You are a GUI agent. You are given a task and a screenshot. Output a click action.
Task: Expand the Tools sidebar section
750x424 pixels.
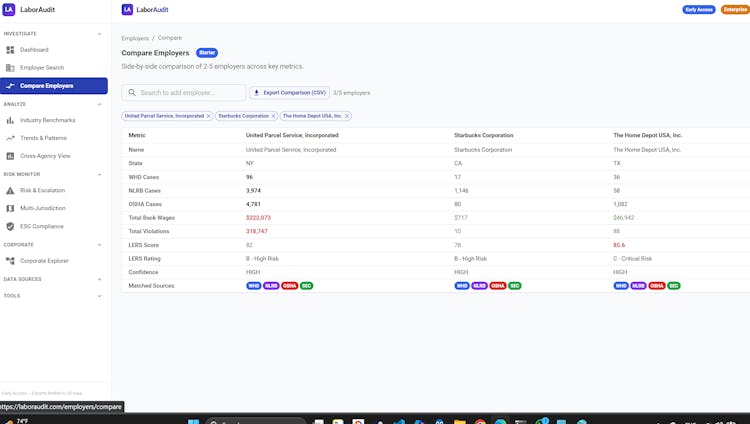click(x=99, y=296)
